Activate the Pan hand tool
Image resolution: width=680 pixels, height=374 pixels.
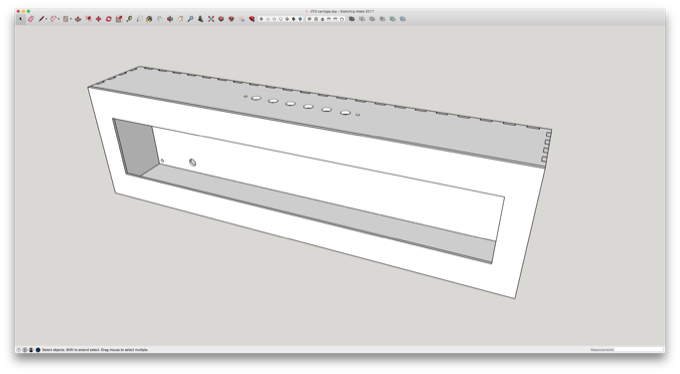click(180, 19)
